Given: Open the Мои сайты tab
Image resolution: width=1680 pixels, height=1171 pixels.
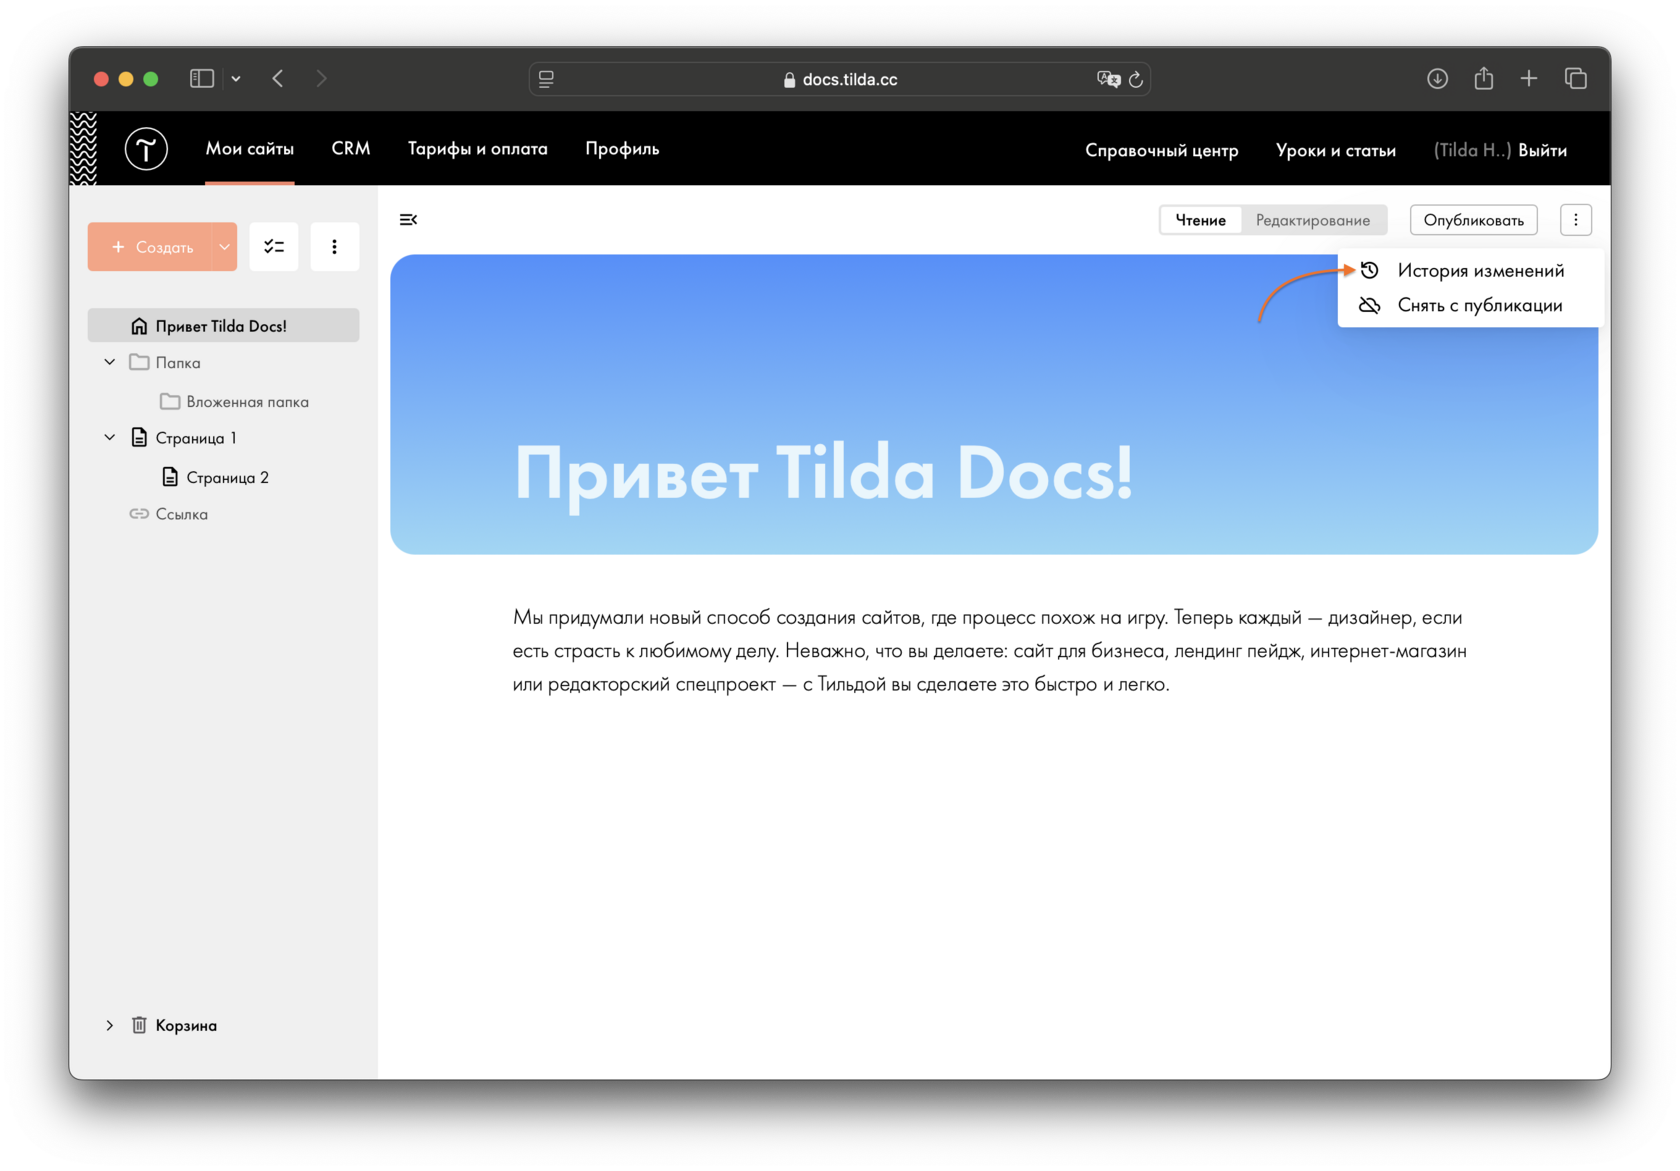Looking at the screenshot, I should click(x=250, y=149).
